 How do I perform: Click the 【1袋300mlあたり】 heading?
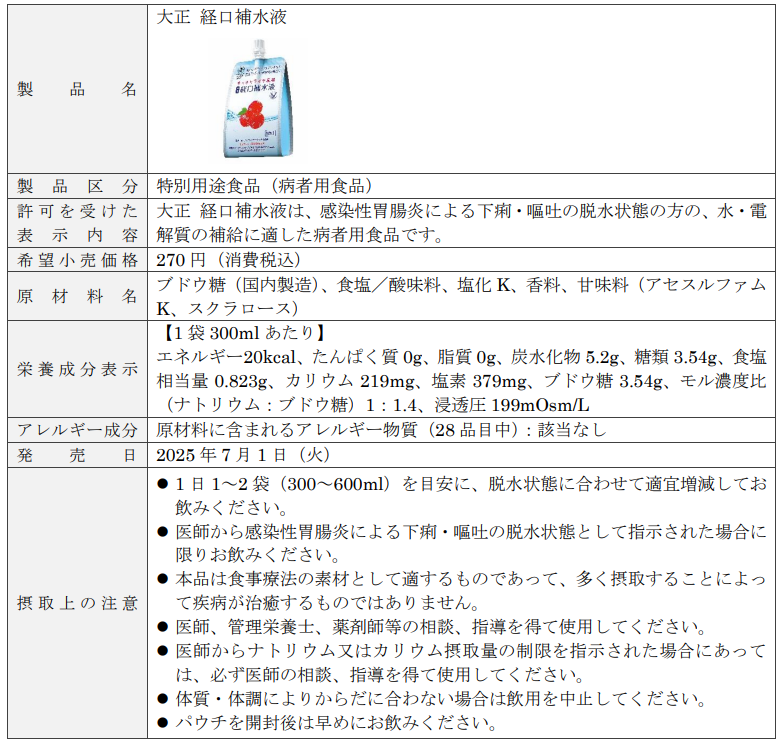click(x=239, y=332)
